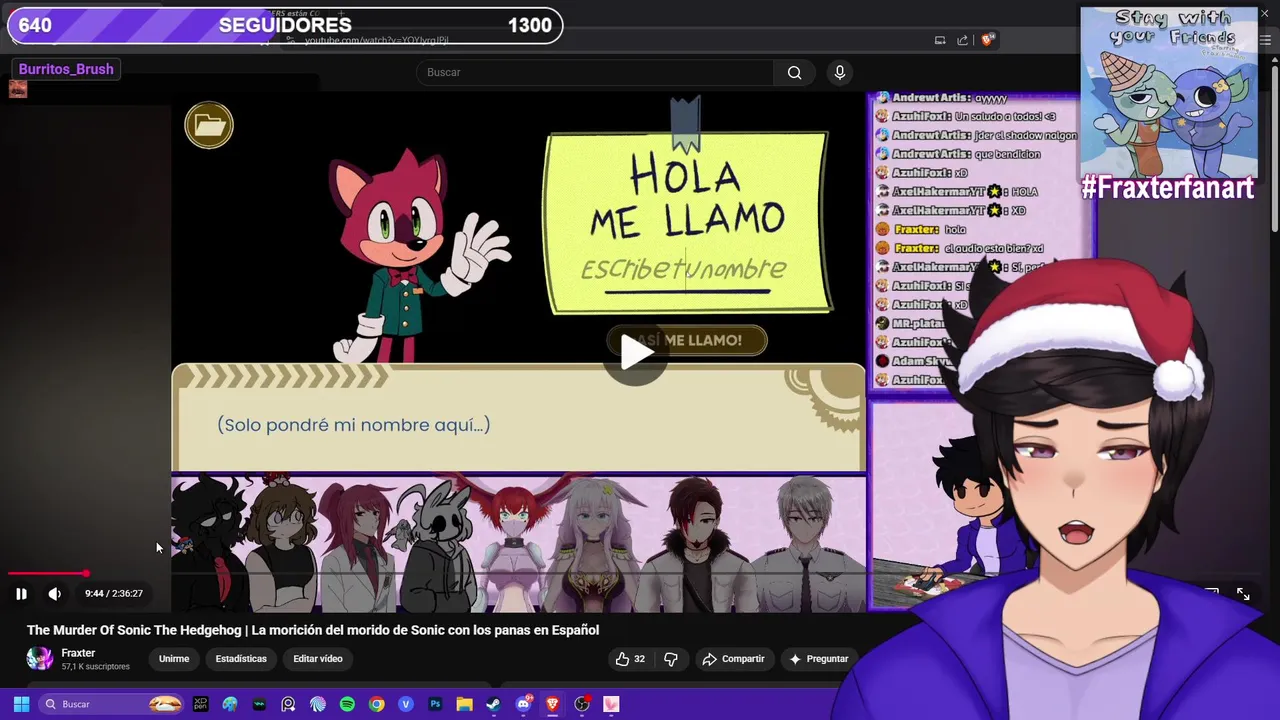Image resolution: width=1280 pixels, height=720 pixels.
Task: Click the Unirme membership button
Action: [x=174, y=659]
